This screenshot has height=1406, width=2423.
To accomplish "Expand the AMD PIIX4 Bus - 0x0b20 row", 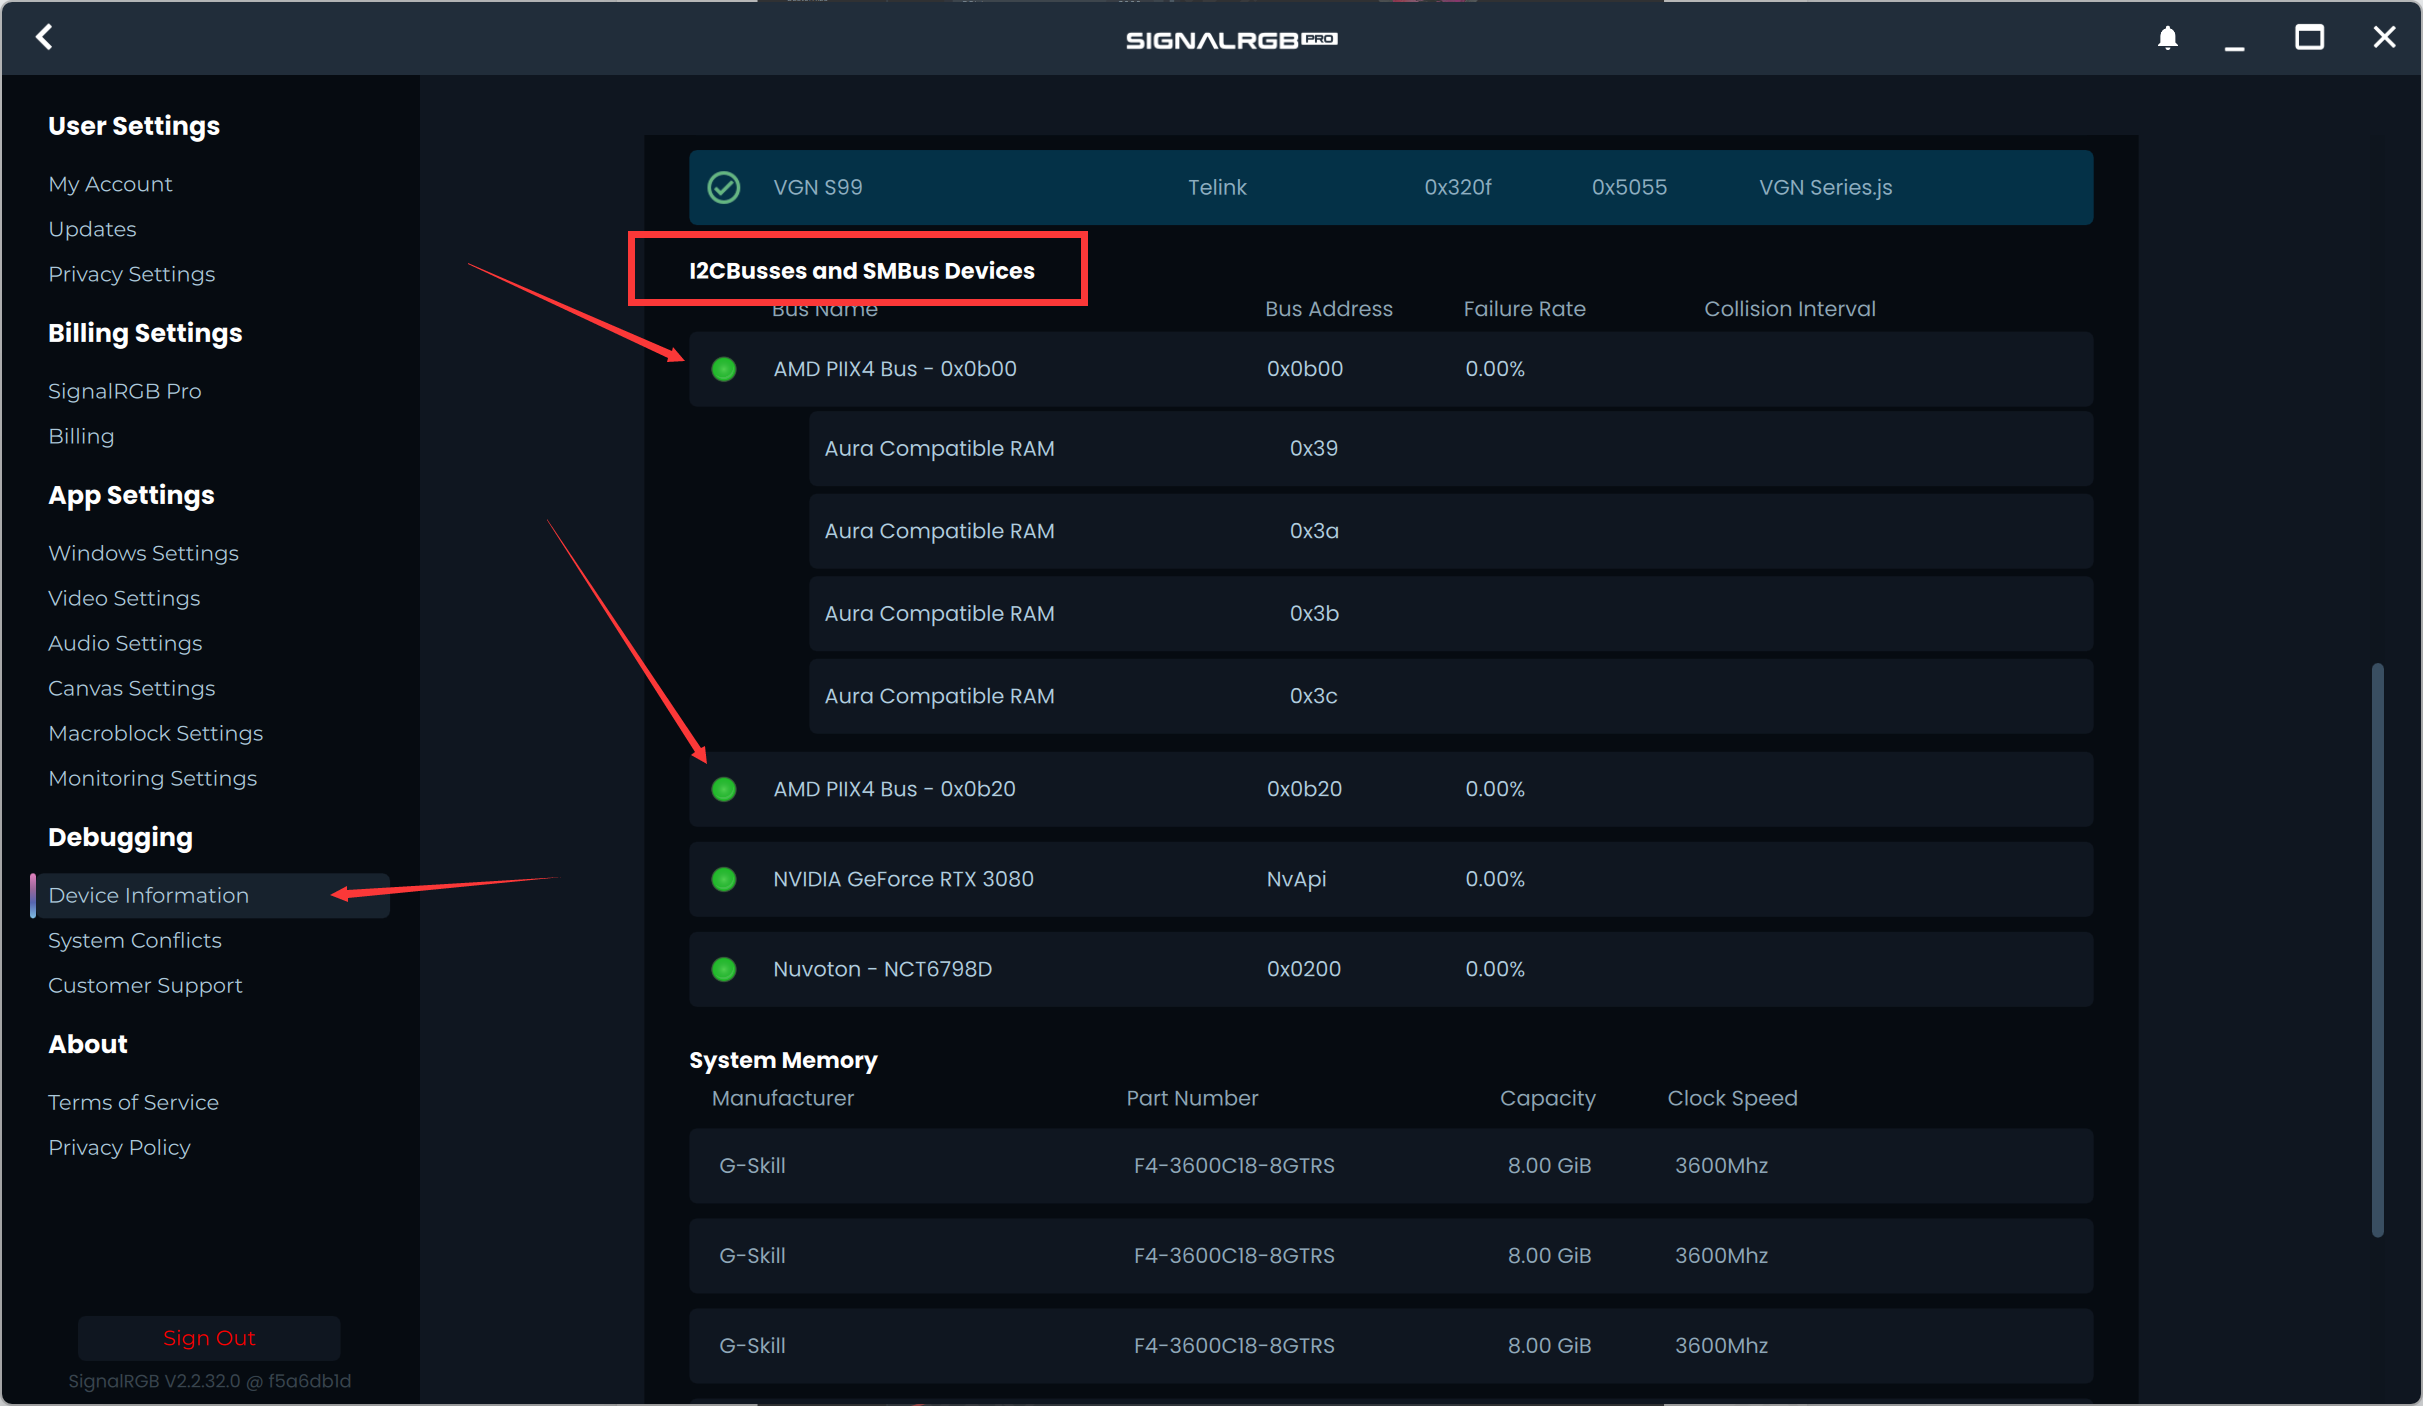I will coord(1391,789).
